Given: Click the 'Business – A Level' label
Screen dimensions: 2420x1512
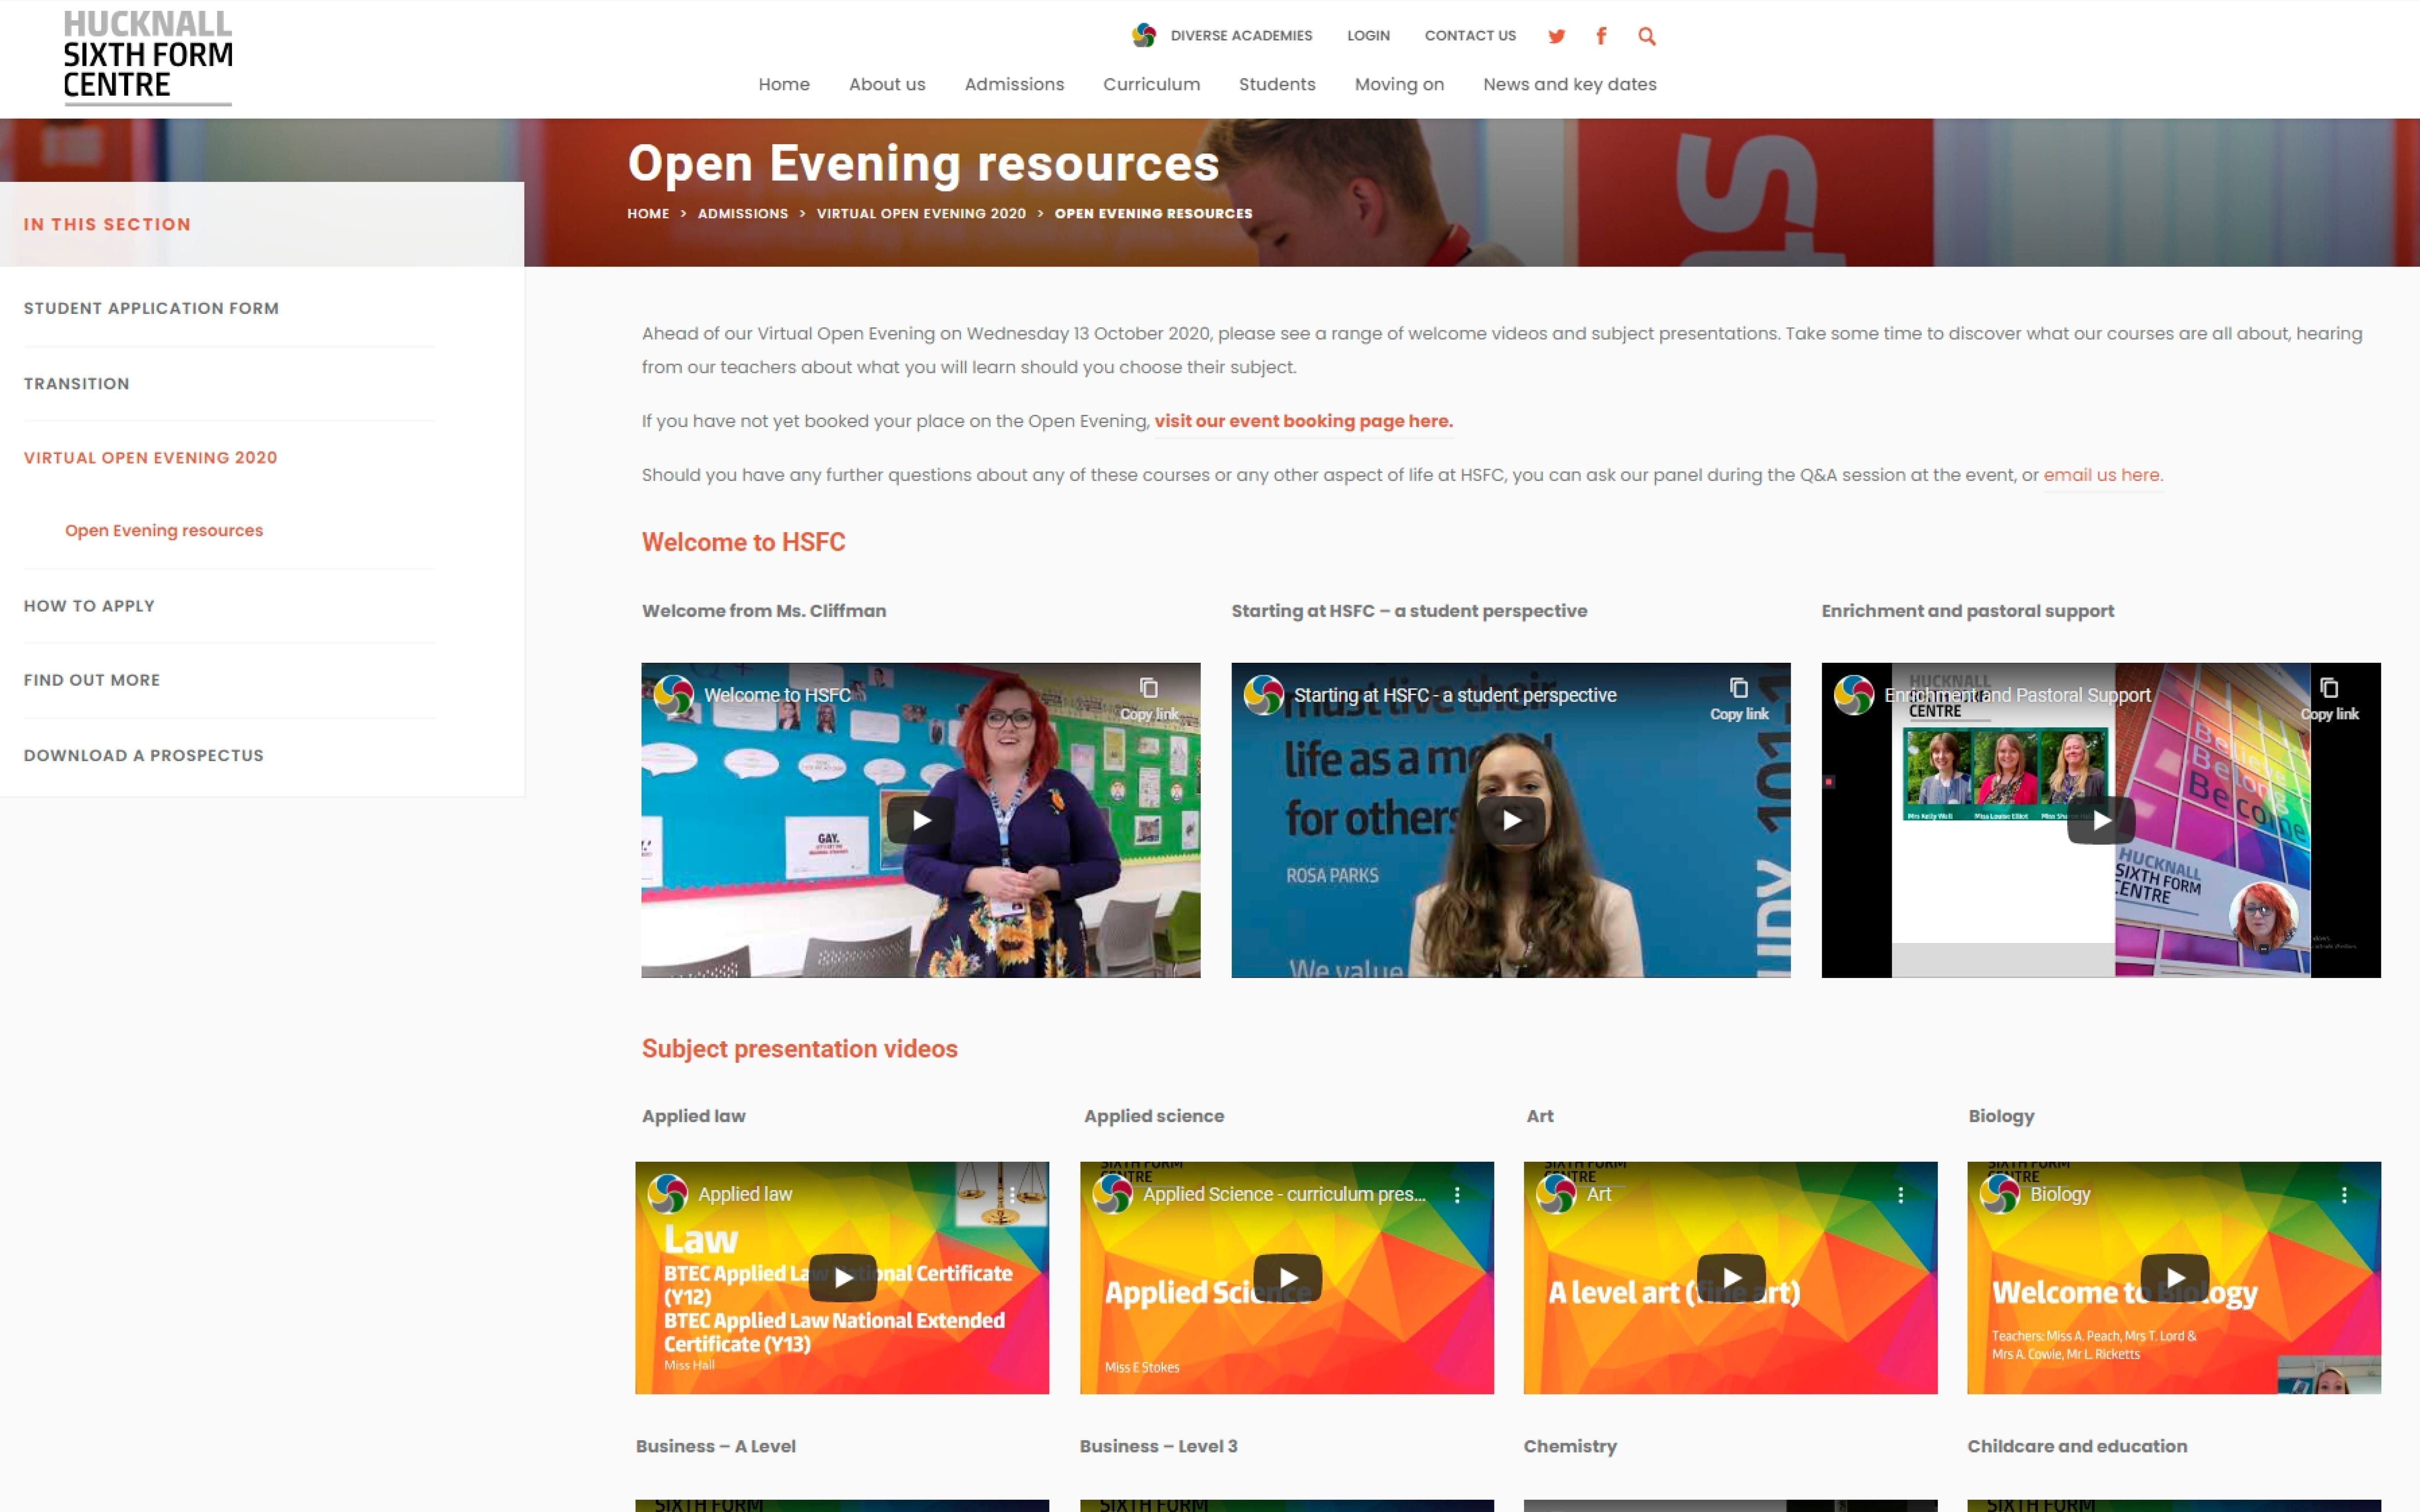Looking at the screenshot, I should 715,1446.
